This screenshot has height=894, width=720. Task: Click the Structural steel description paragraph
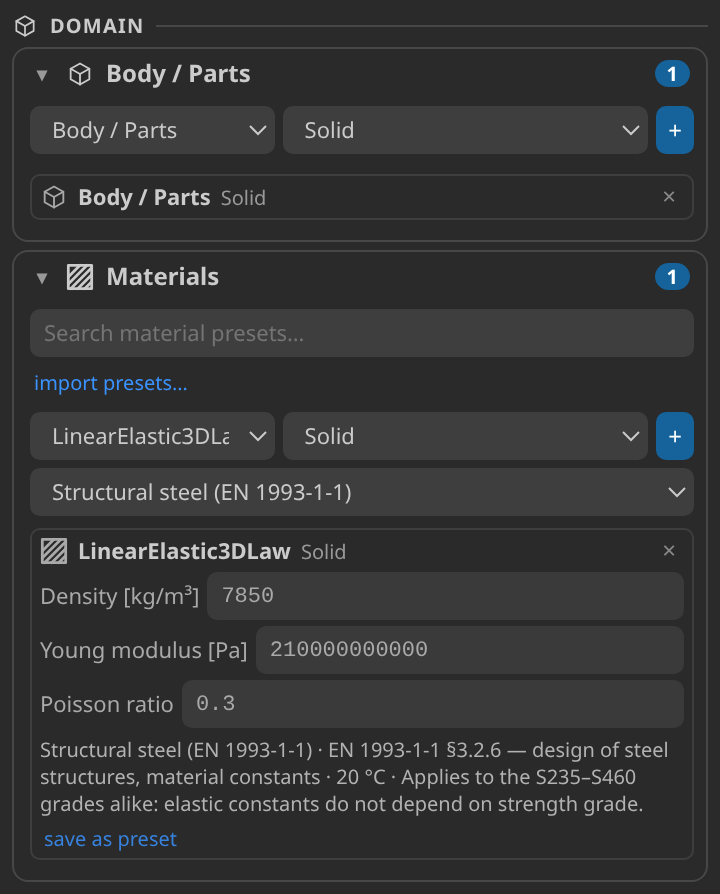pyautogui.click(x=353, y=777)
